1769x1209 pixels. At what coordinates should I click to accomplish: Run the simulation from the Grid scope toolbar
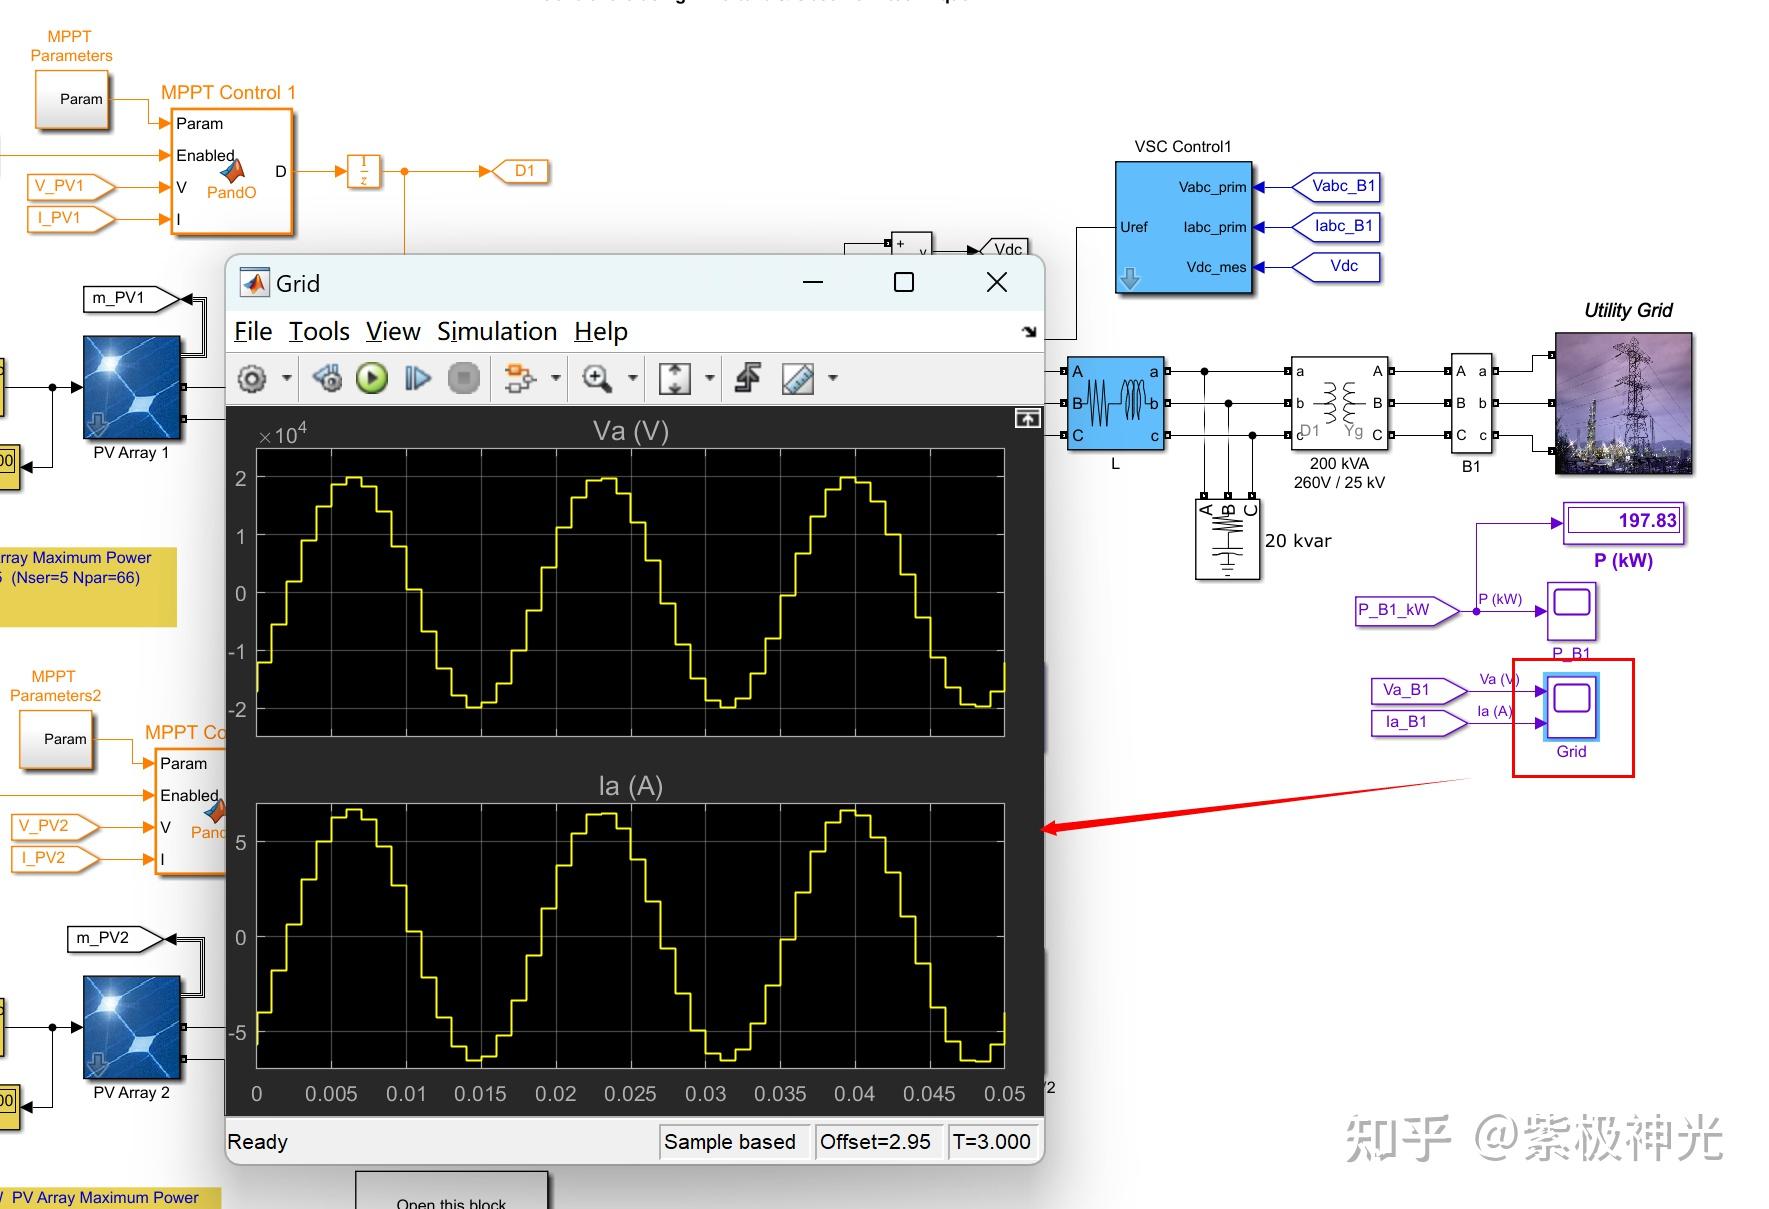tap(371, 378)
